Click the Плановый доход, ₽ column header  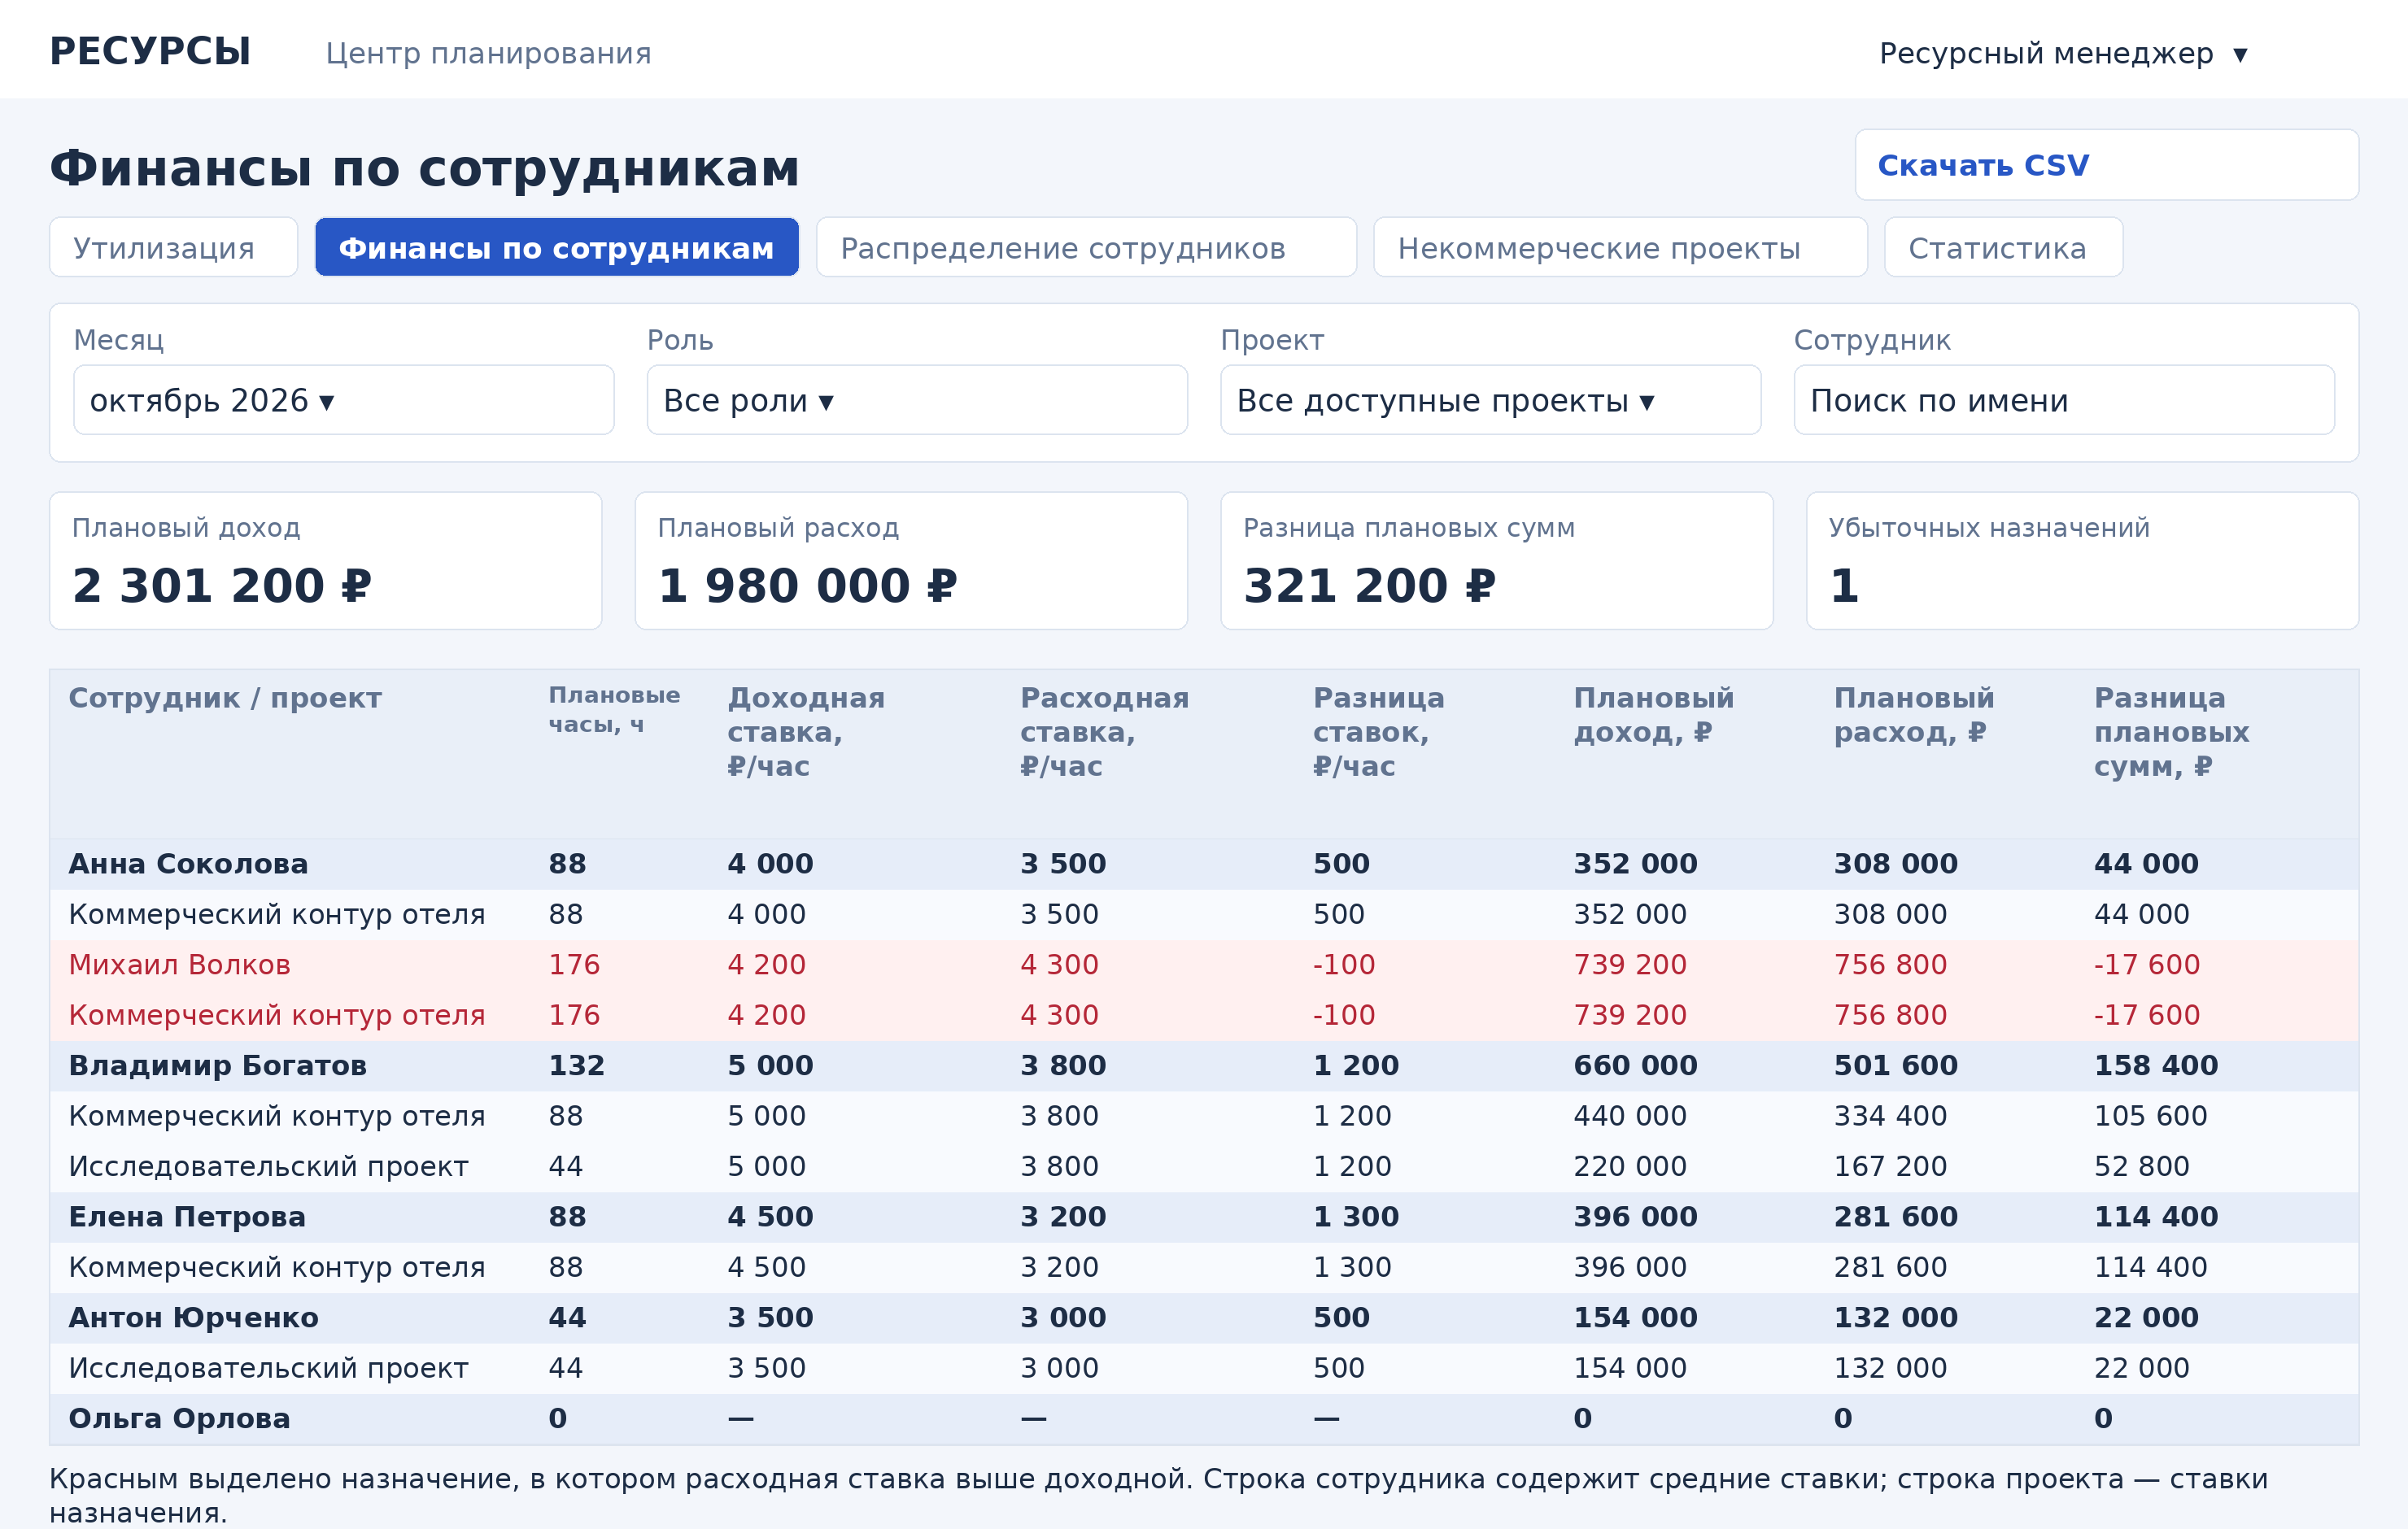click(1653, 715)
